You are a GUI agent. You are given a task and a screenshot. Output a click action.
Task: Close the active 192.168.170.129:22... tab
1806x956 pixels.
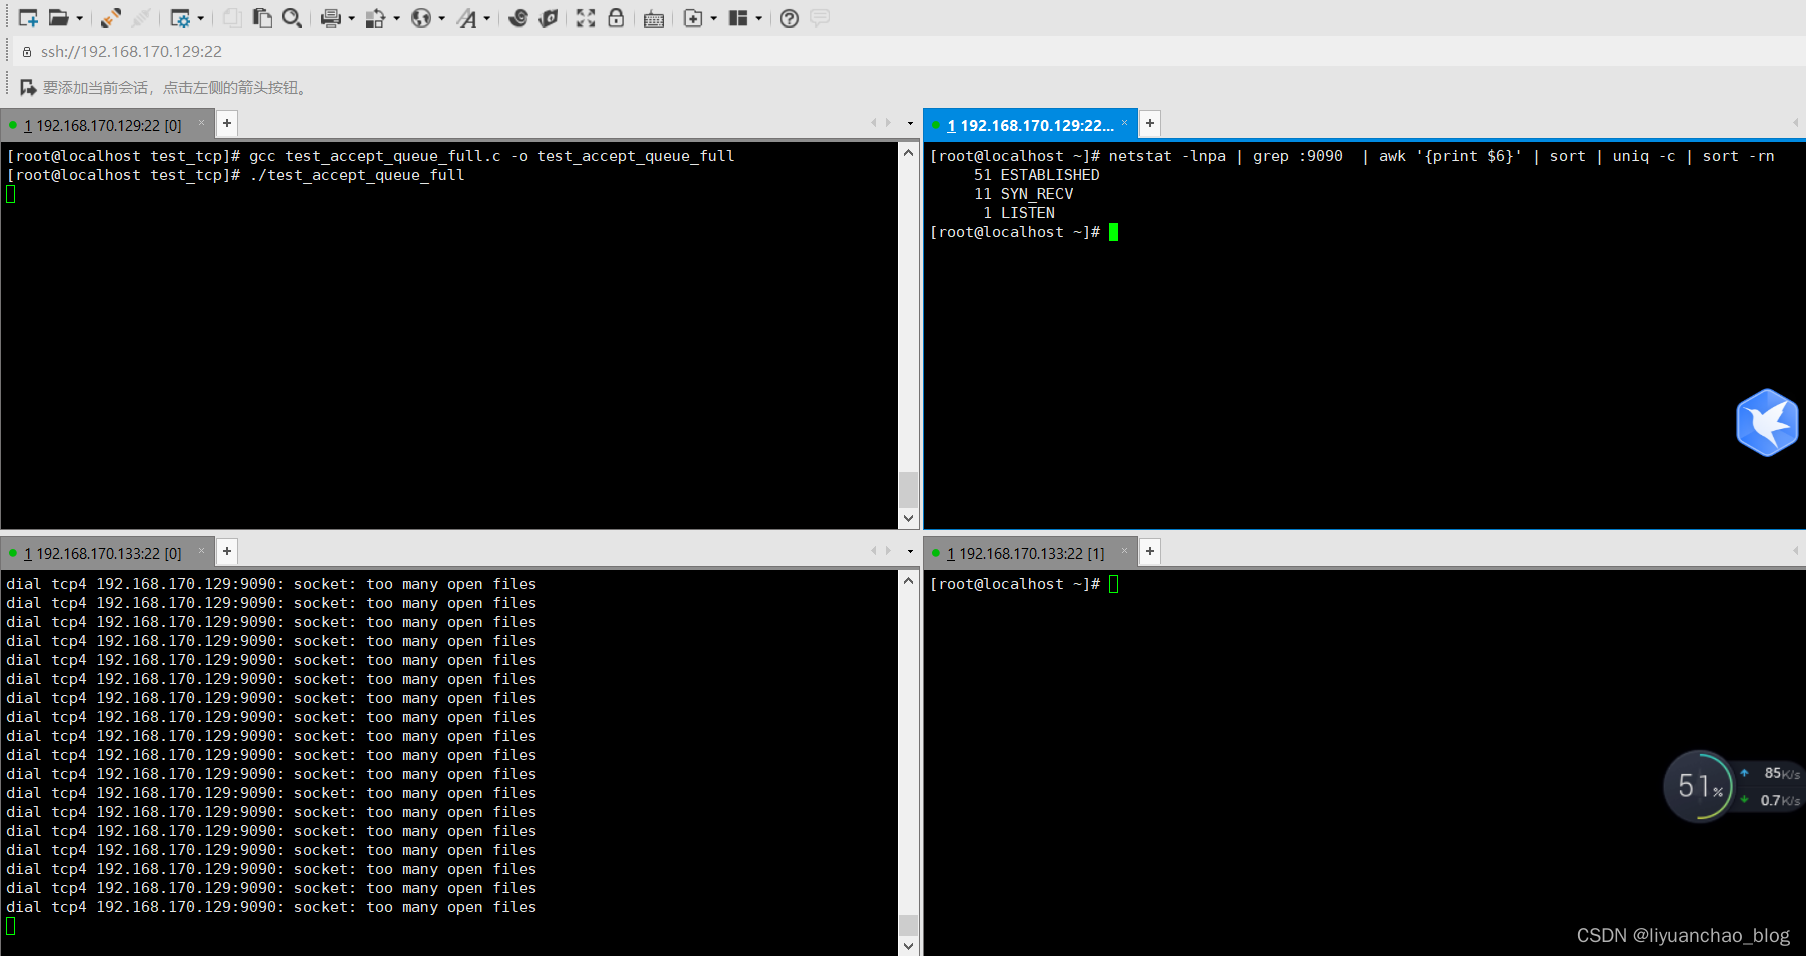(1124, 123)
